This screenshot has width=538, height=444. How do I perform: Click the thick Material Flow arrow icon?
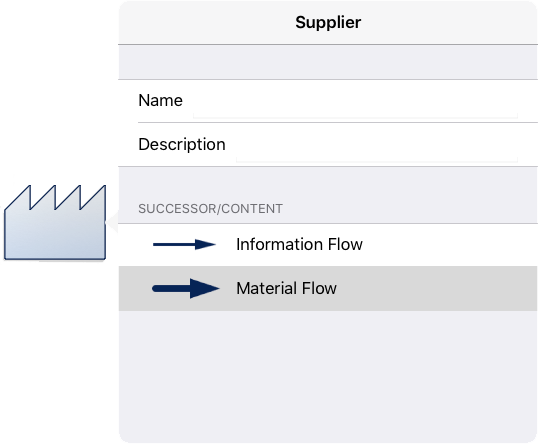click(x=186, y=289)
